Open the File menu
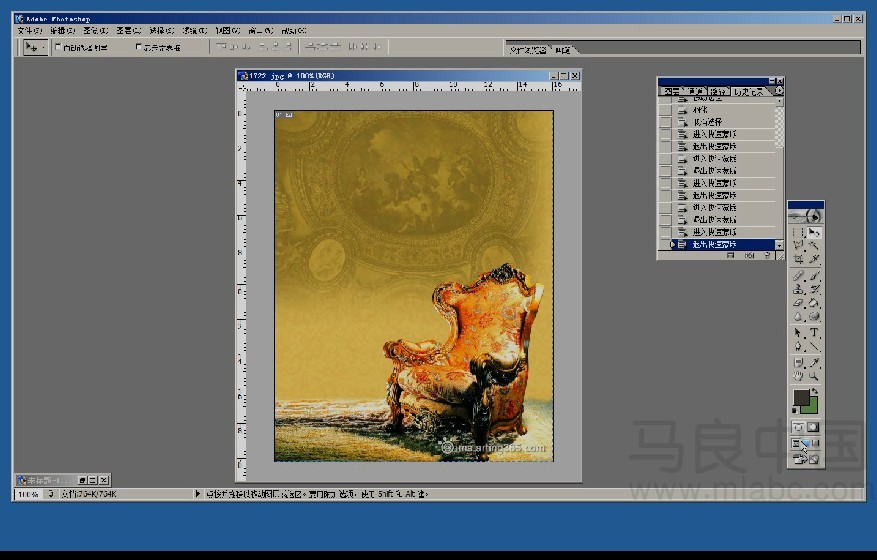 coord(29,31)
